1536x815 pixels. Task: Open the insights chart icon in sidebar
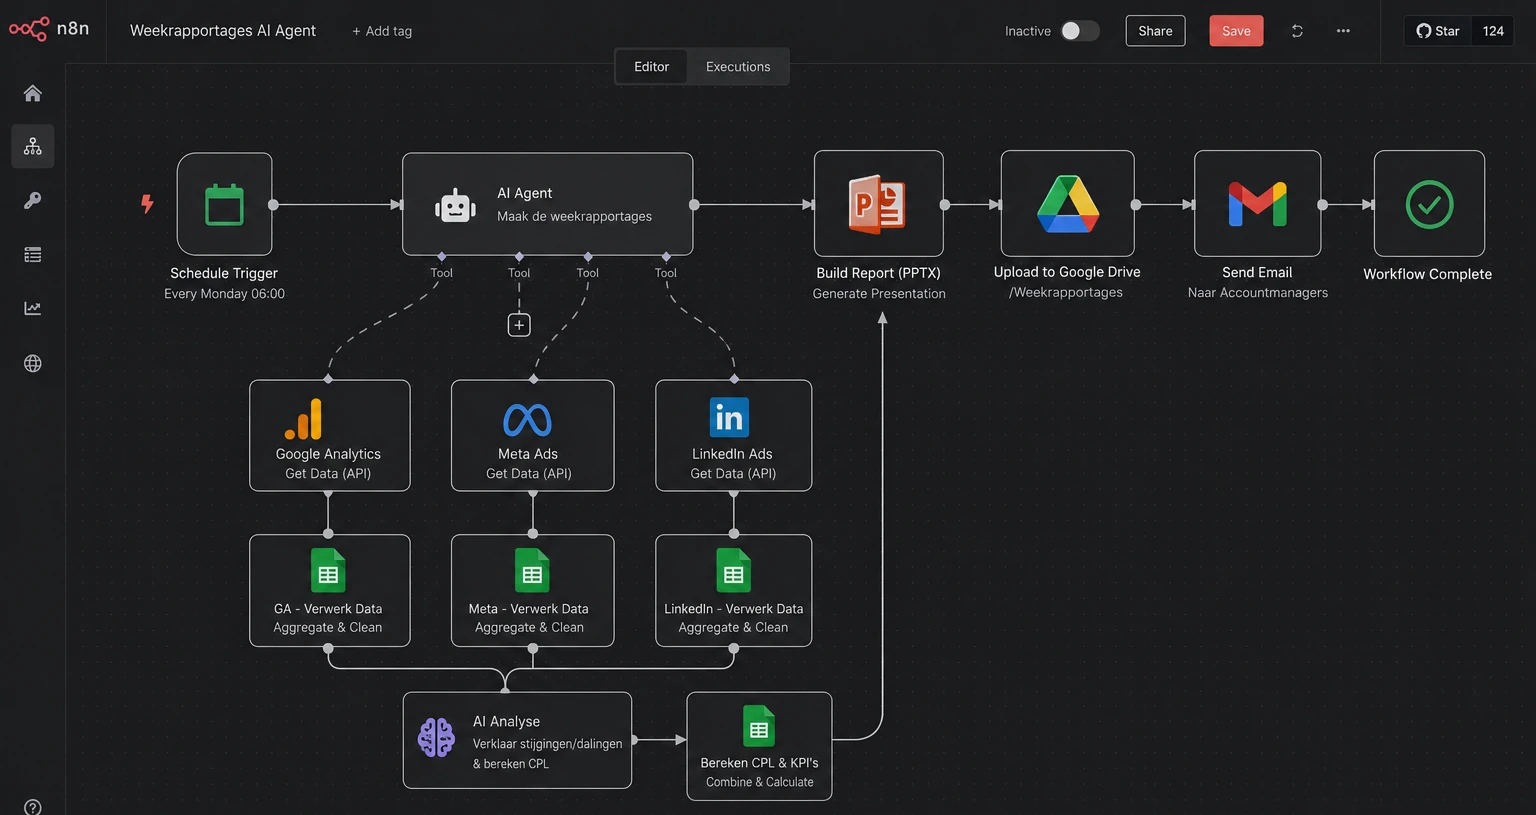(33, 309)
